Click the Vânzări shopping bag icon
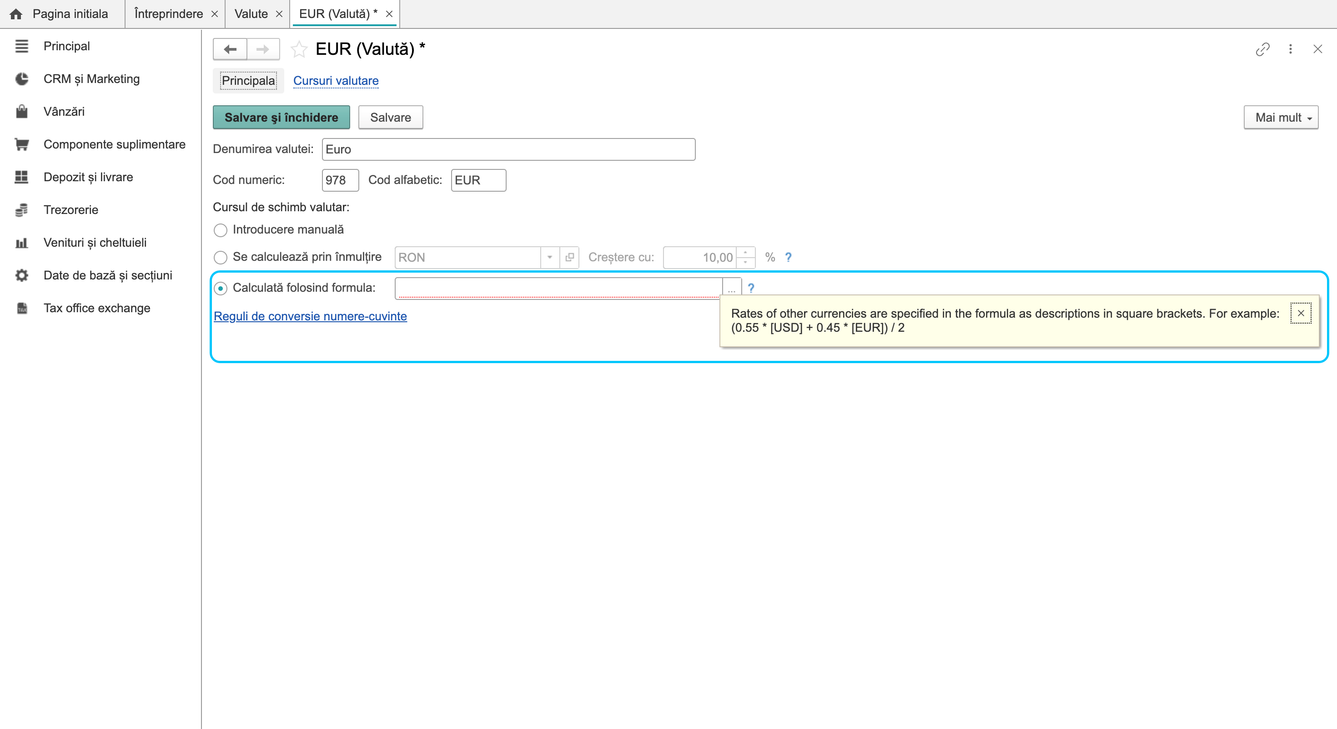Viewport: 1337px width, 729px height. (21, 112)
